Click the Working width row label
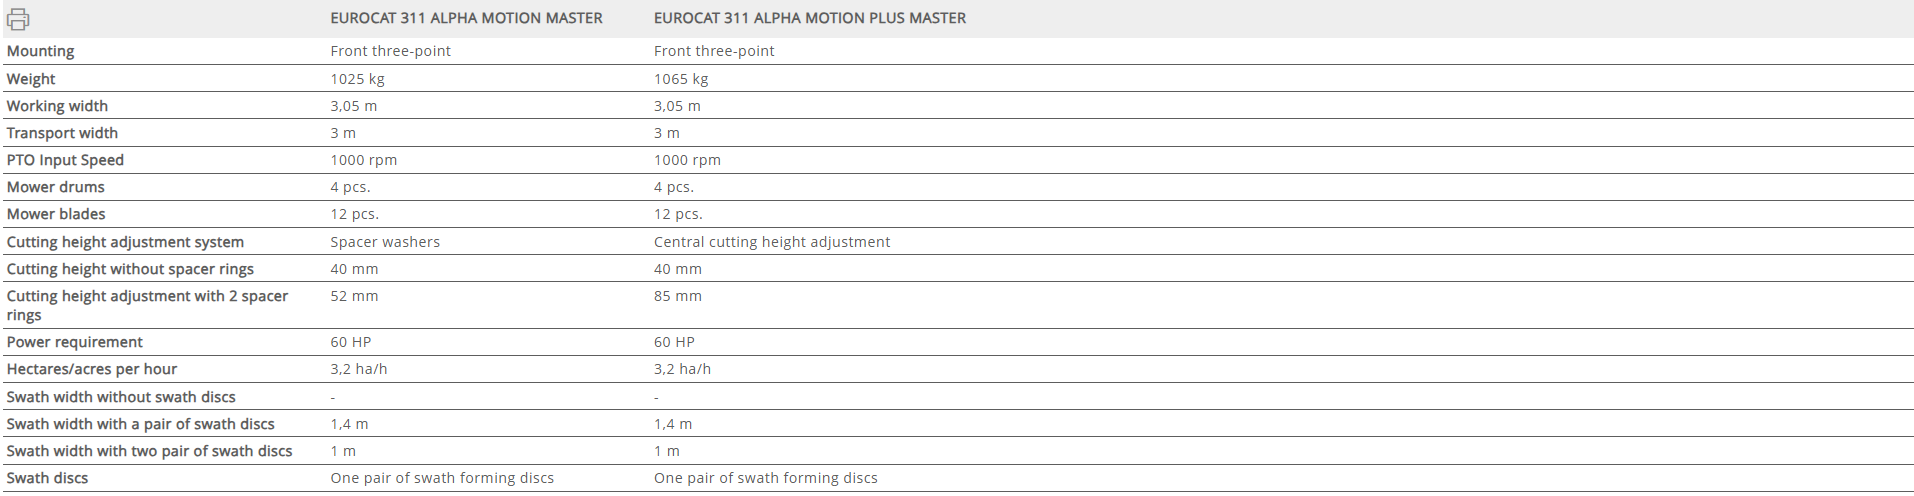The image size is (1914, 496). tap(57, 106)
